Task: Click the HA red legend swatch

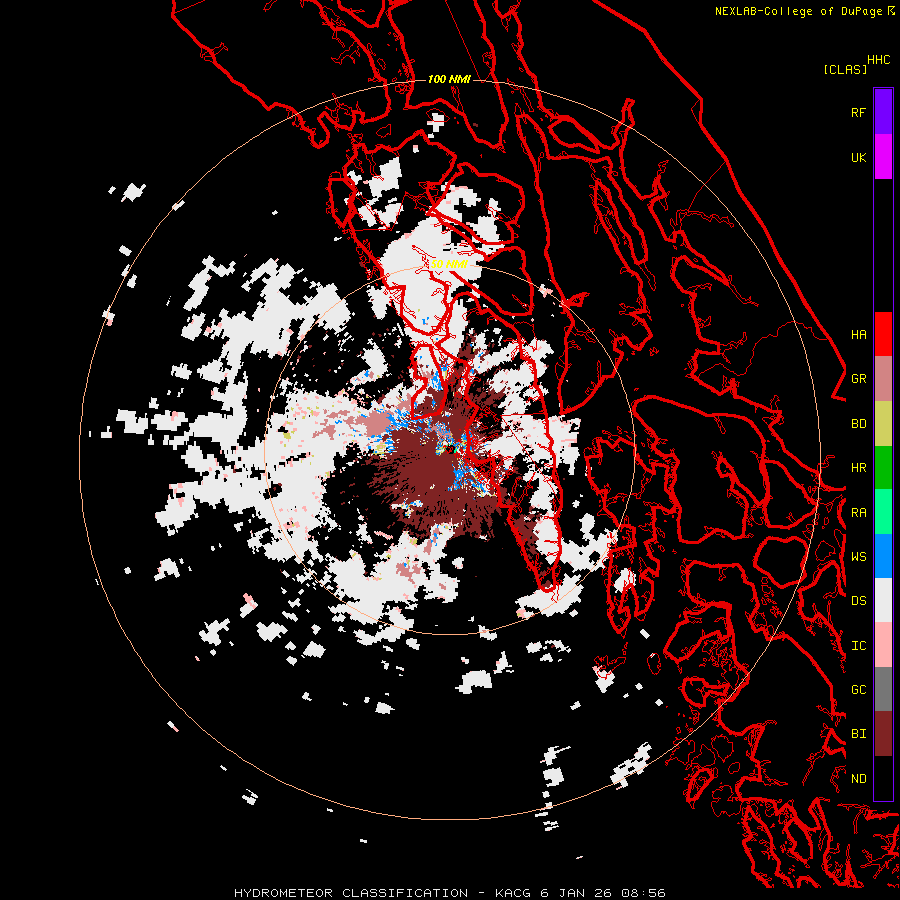Action: tap(883, 334)
